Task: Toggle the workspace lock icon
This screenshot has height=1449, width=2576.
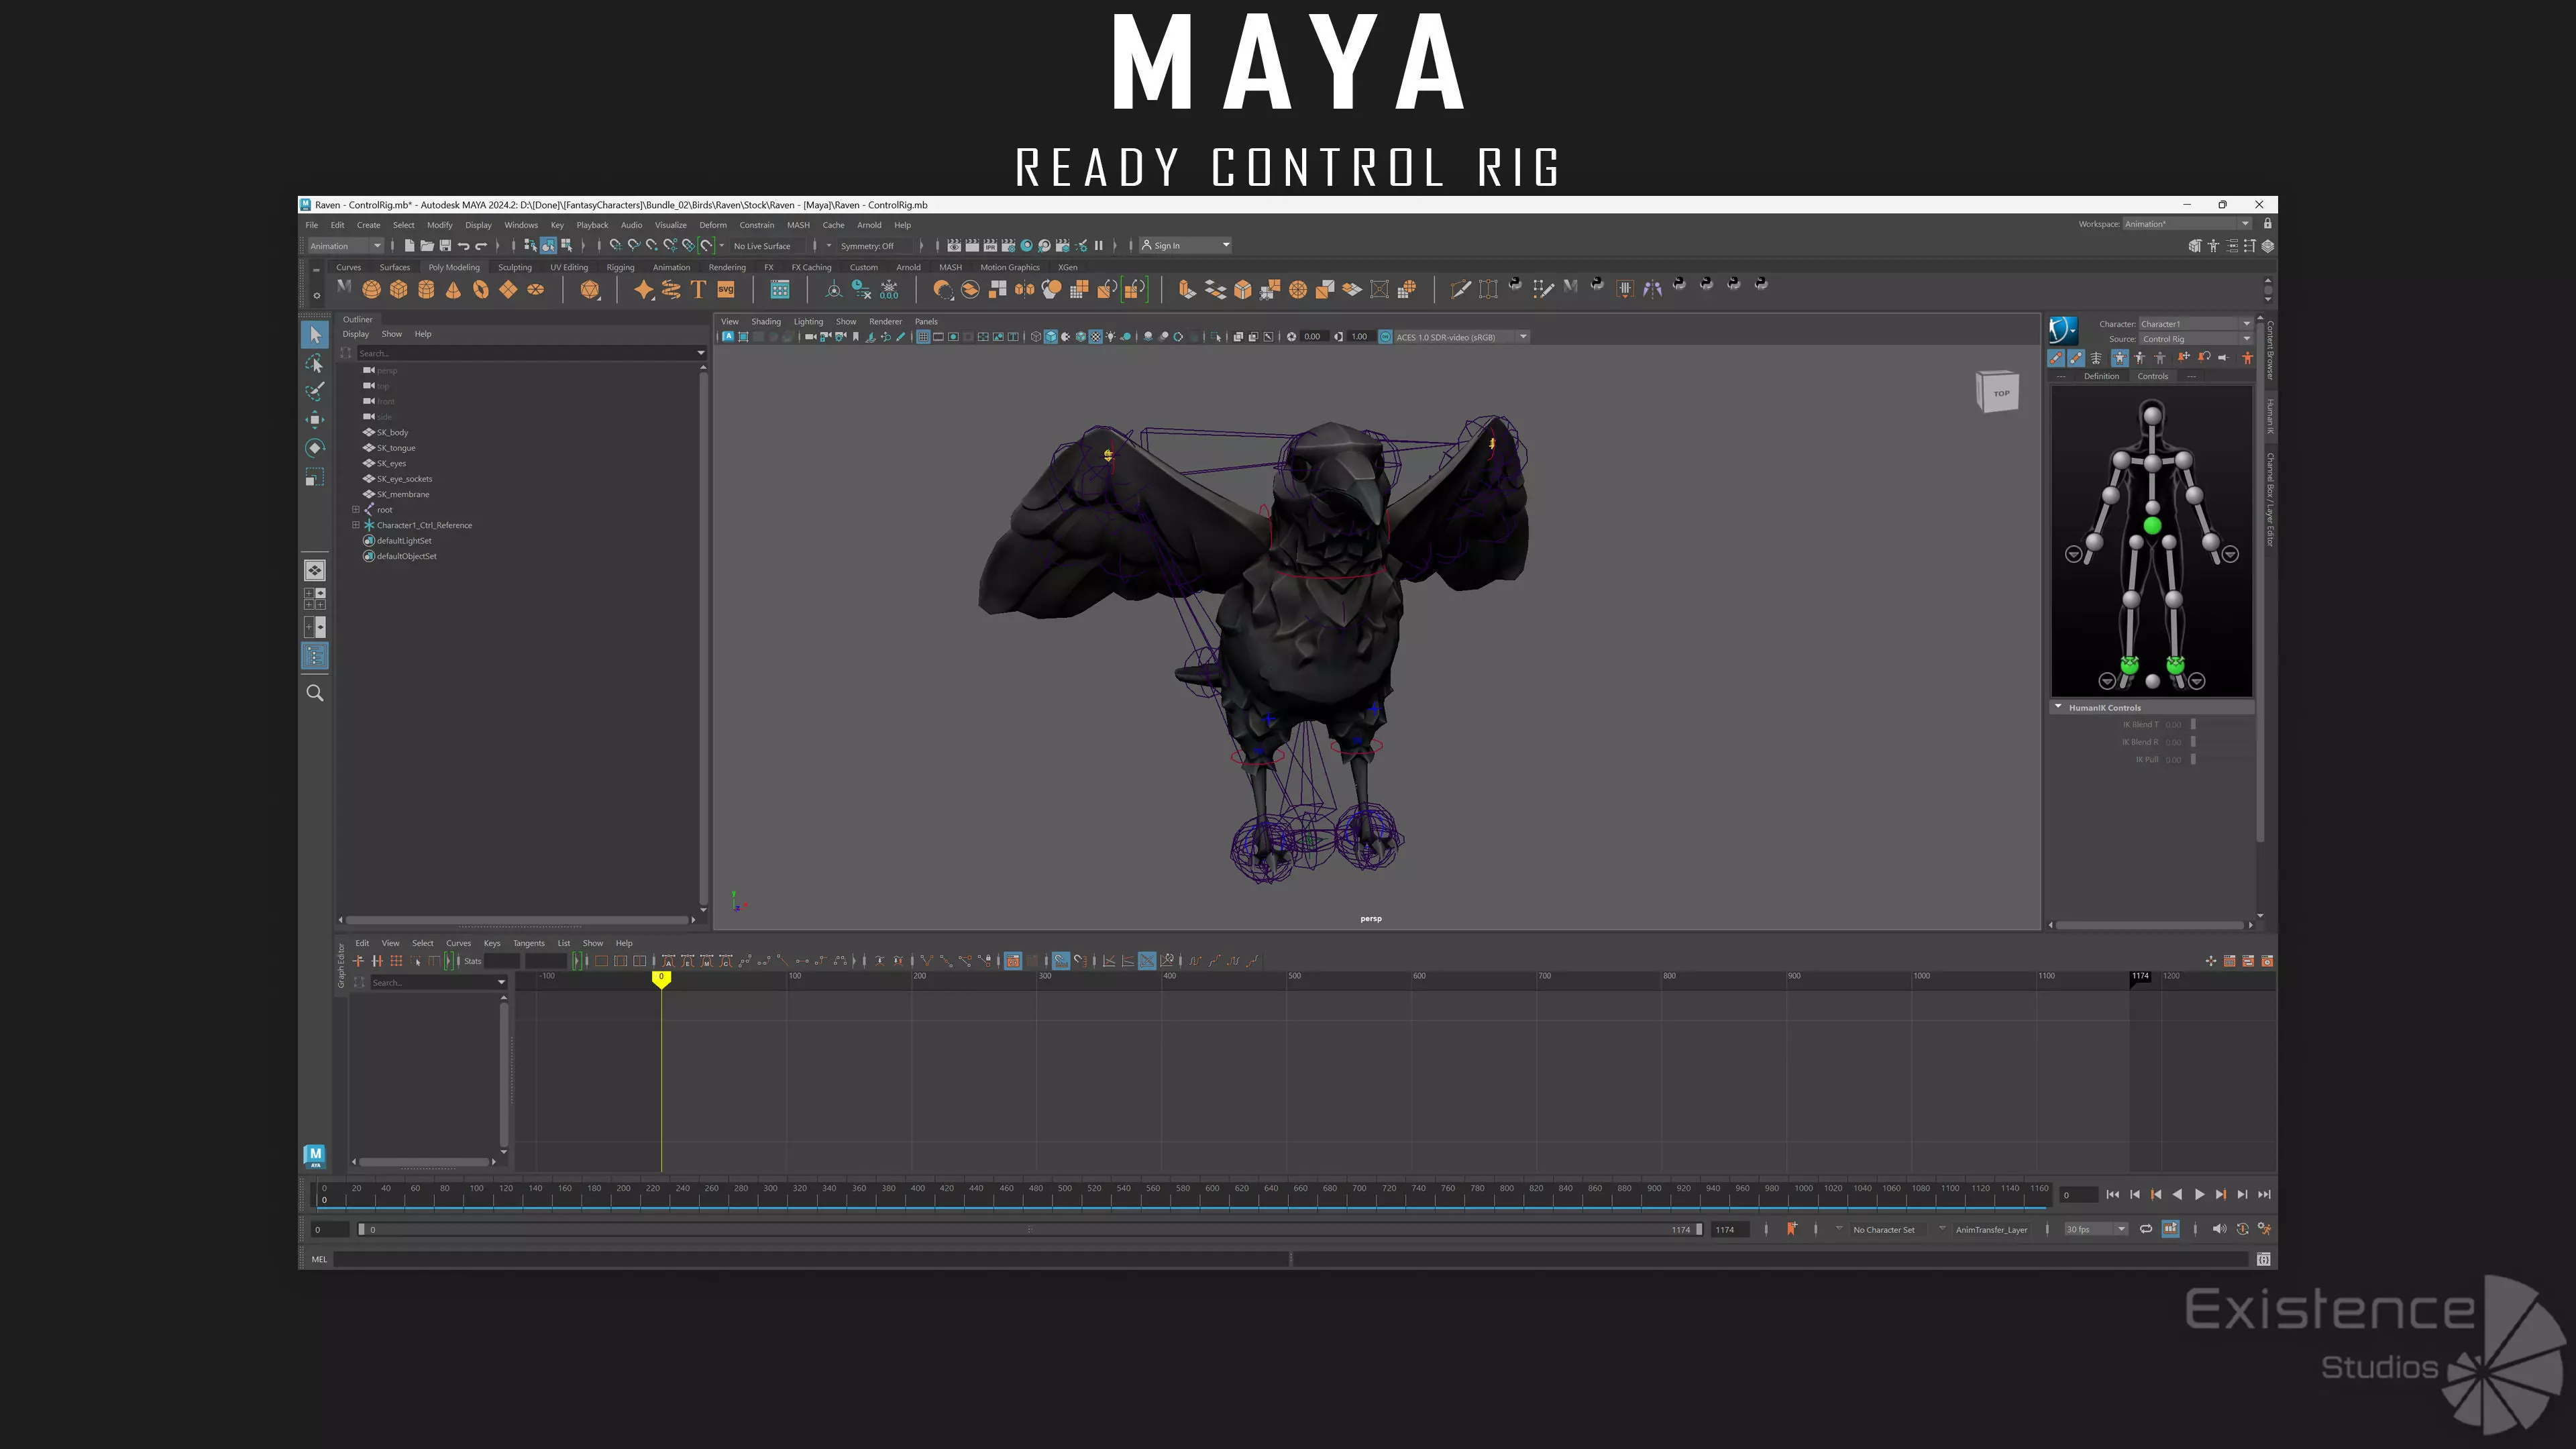Action: 2268,224
